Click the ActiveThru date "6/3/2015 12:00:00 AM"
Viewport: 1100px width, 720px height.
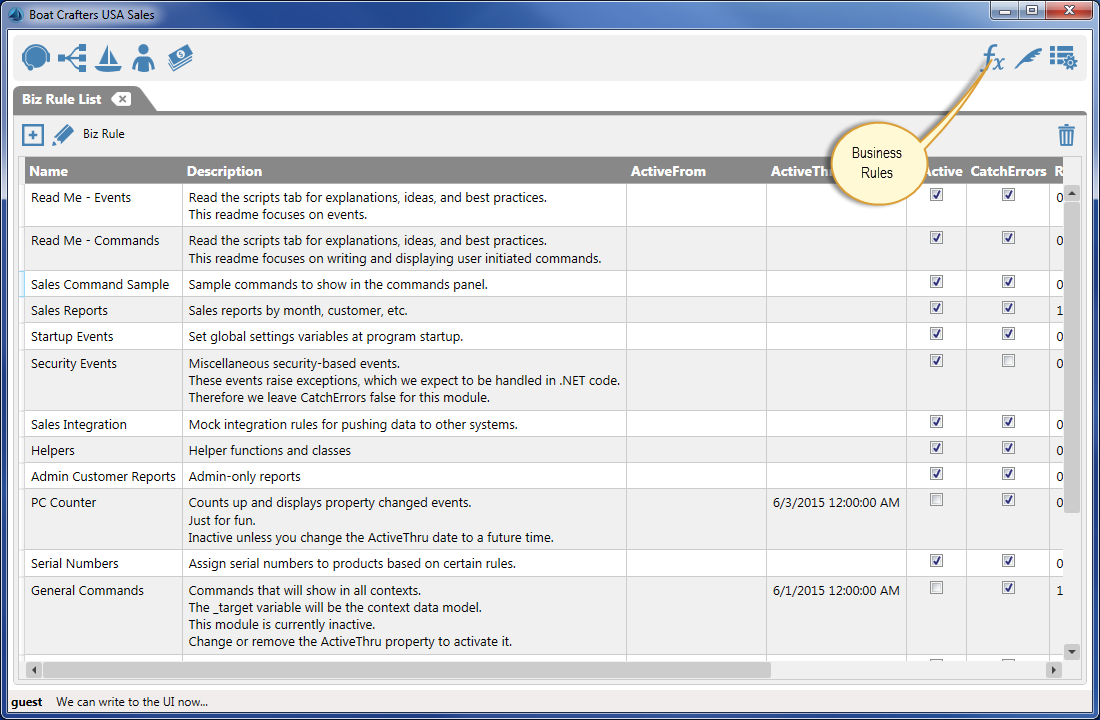point(836,502)
